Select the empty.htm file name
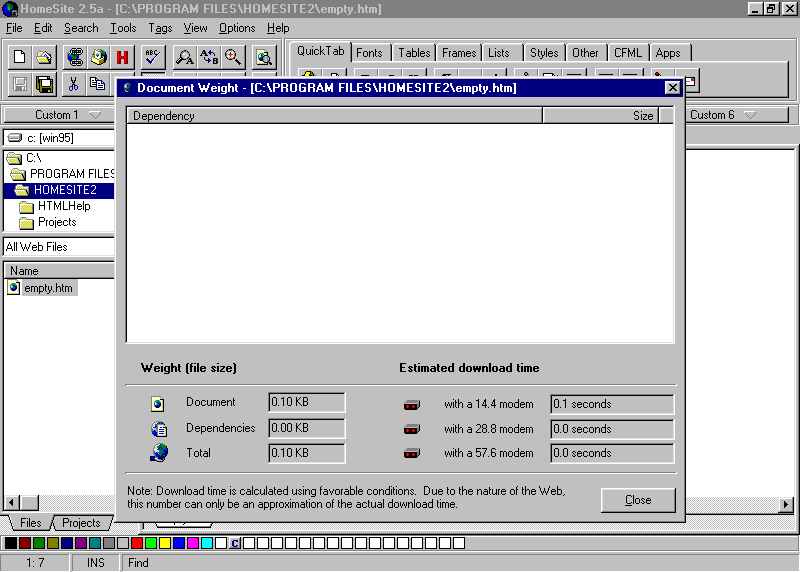 click(48, 288)
